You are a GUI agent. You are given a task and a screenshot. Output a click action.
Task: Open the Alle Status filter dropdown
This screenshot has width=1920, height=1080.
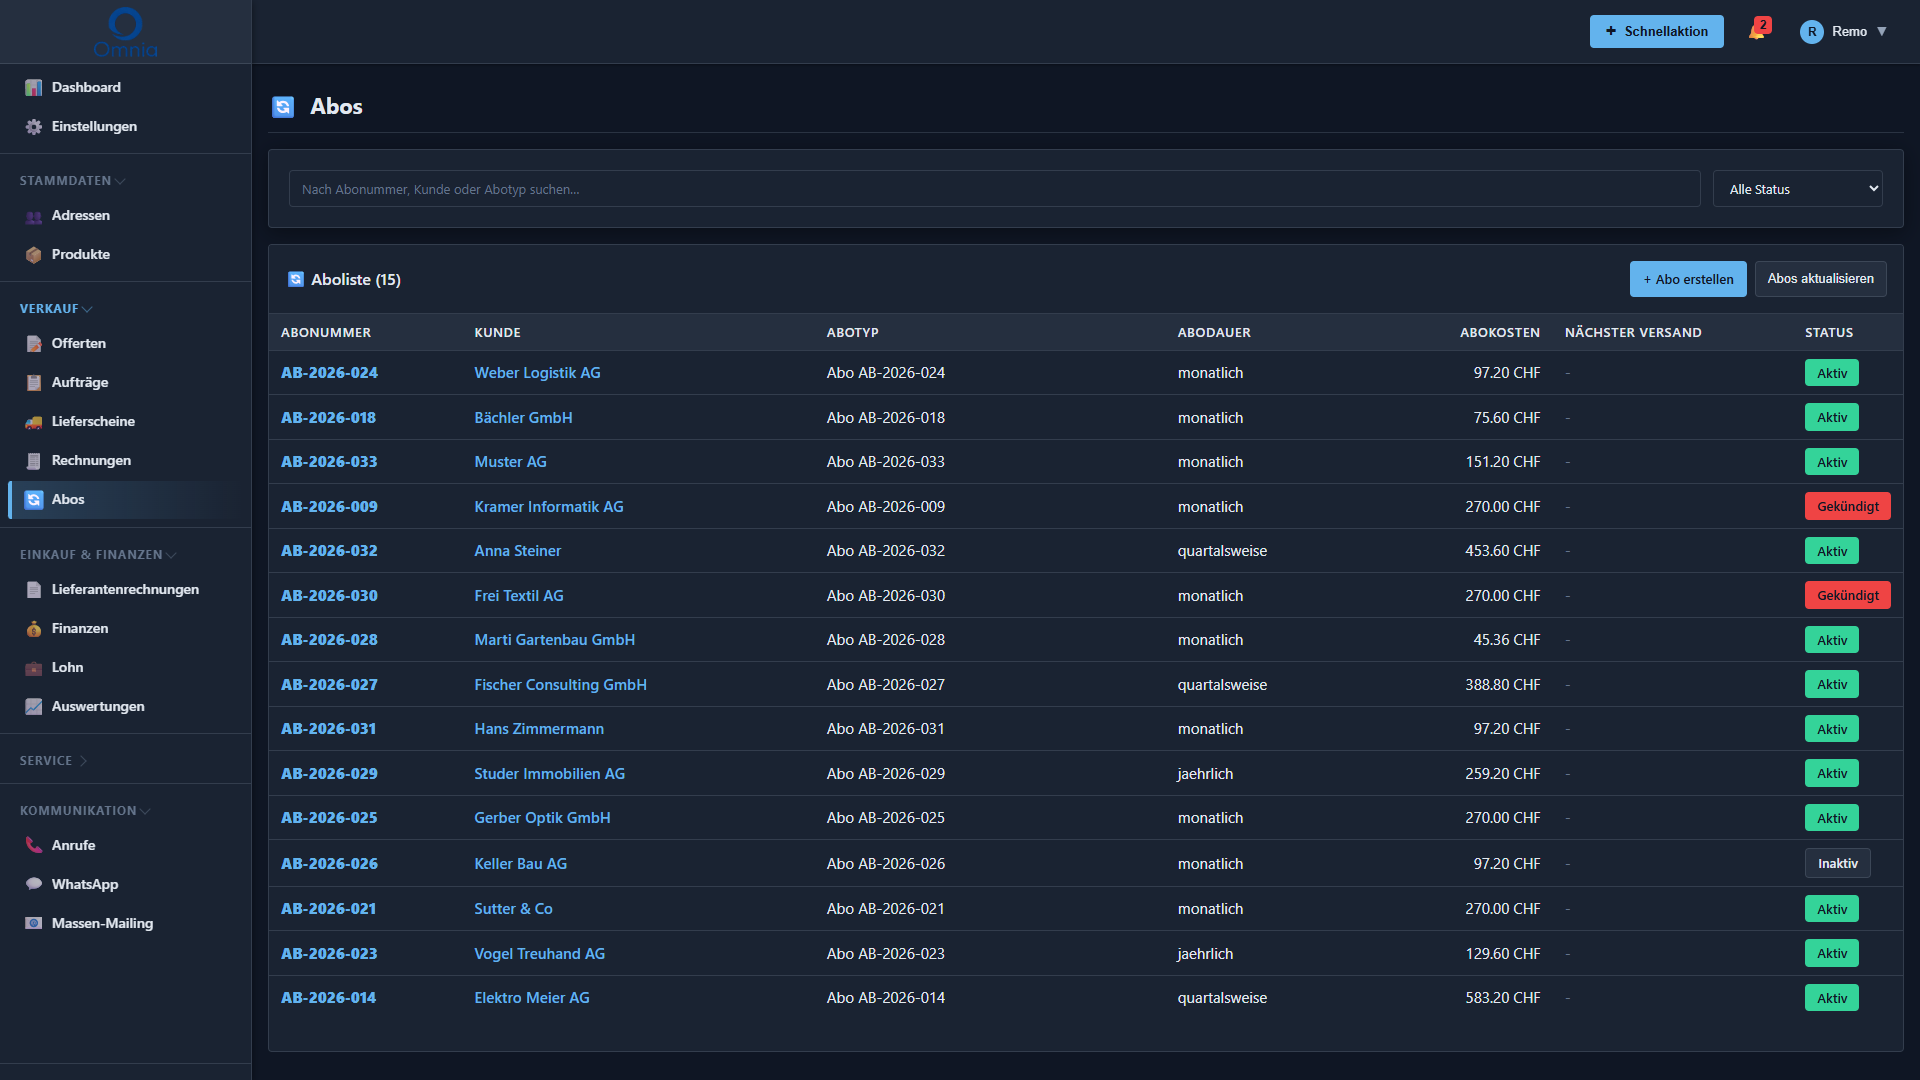pos(1797,189)
